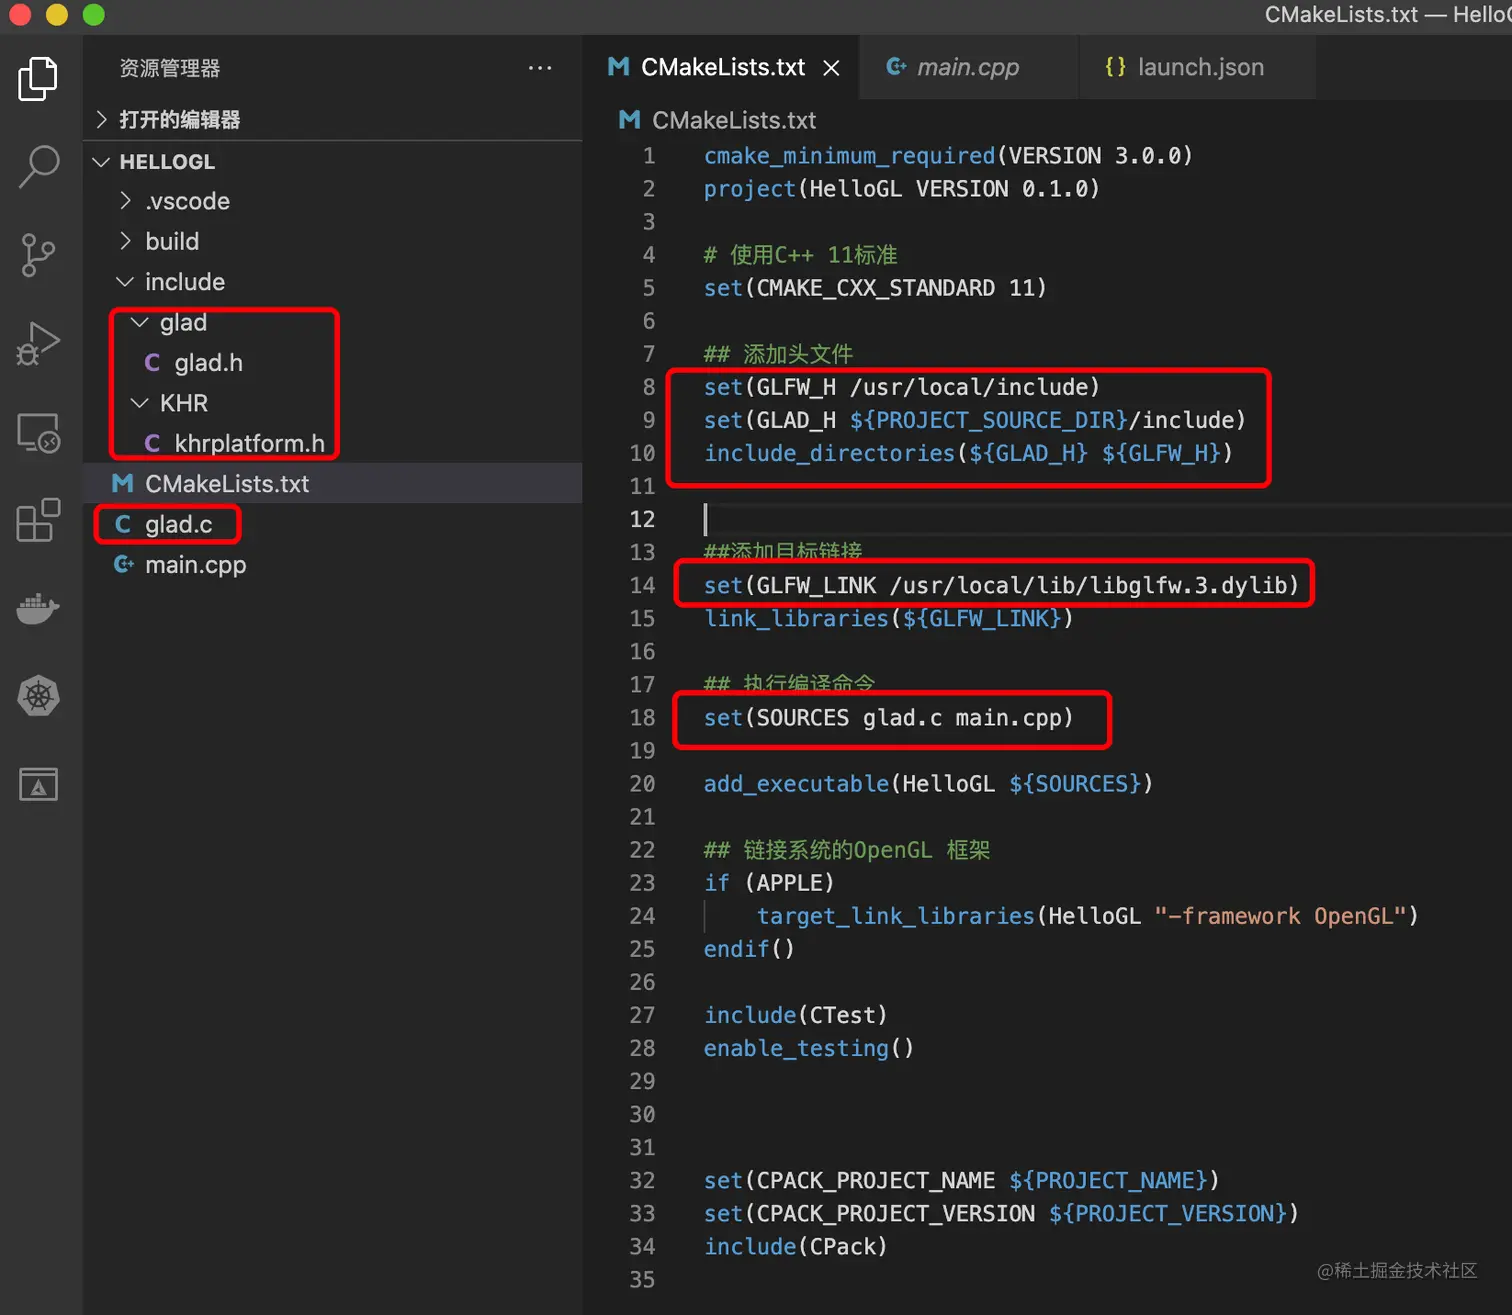Click the set(GLFW_H /usr/local/include) line
Image resolution: width=1512 pixels, height=1315 pixels.
901,387
